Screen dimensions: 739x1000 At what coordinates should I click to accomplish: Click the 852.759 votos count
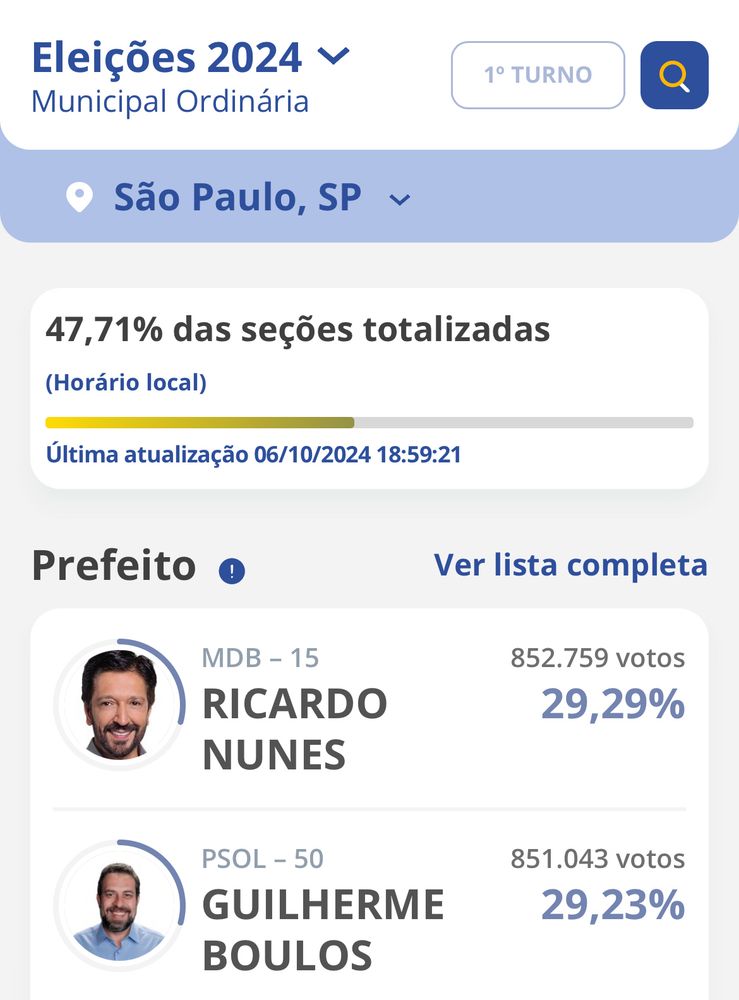[597, 658]
